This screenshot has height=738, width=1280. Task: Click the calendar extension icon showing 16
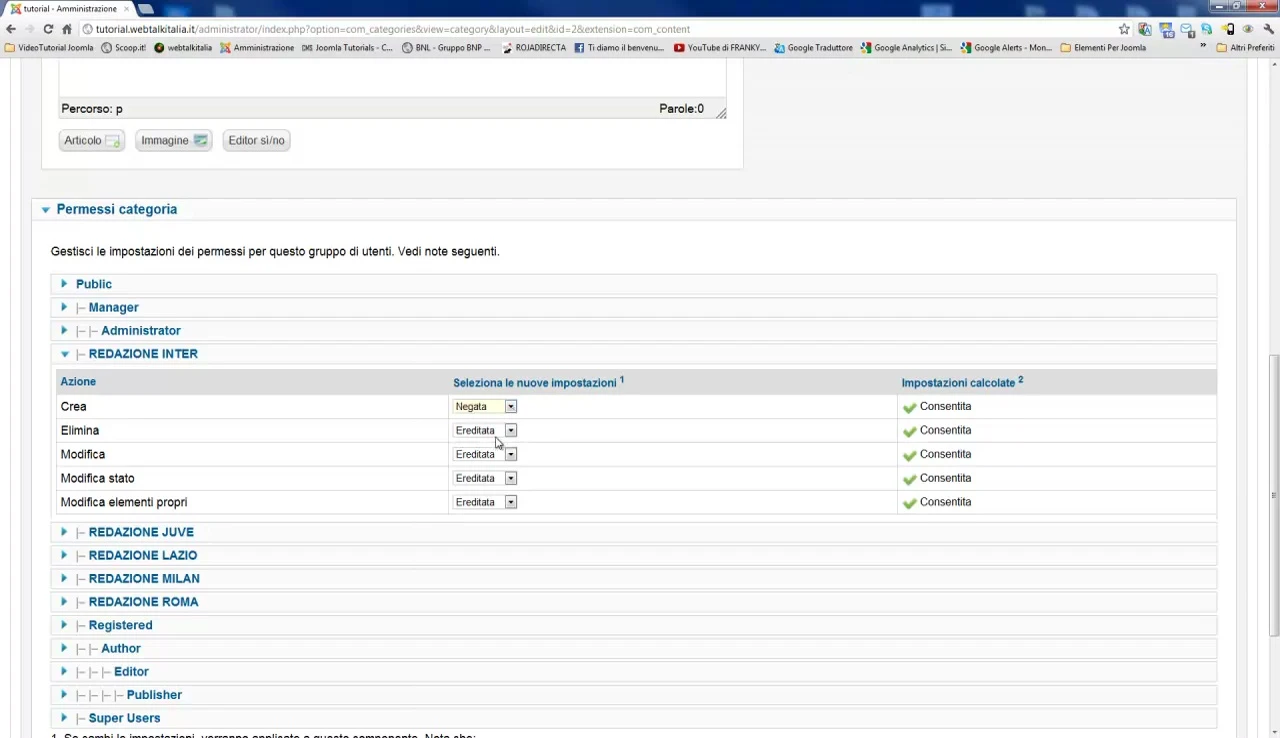click(x=1165, y=29)
